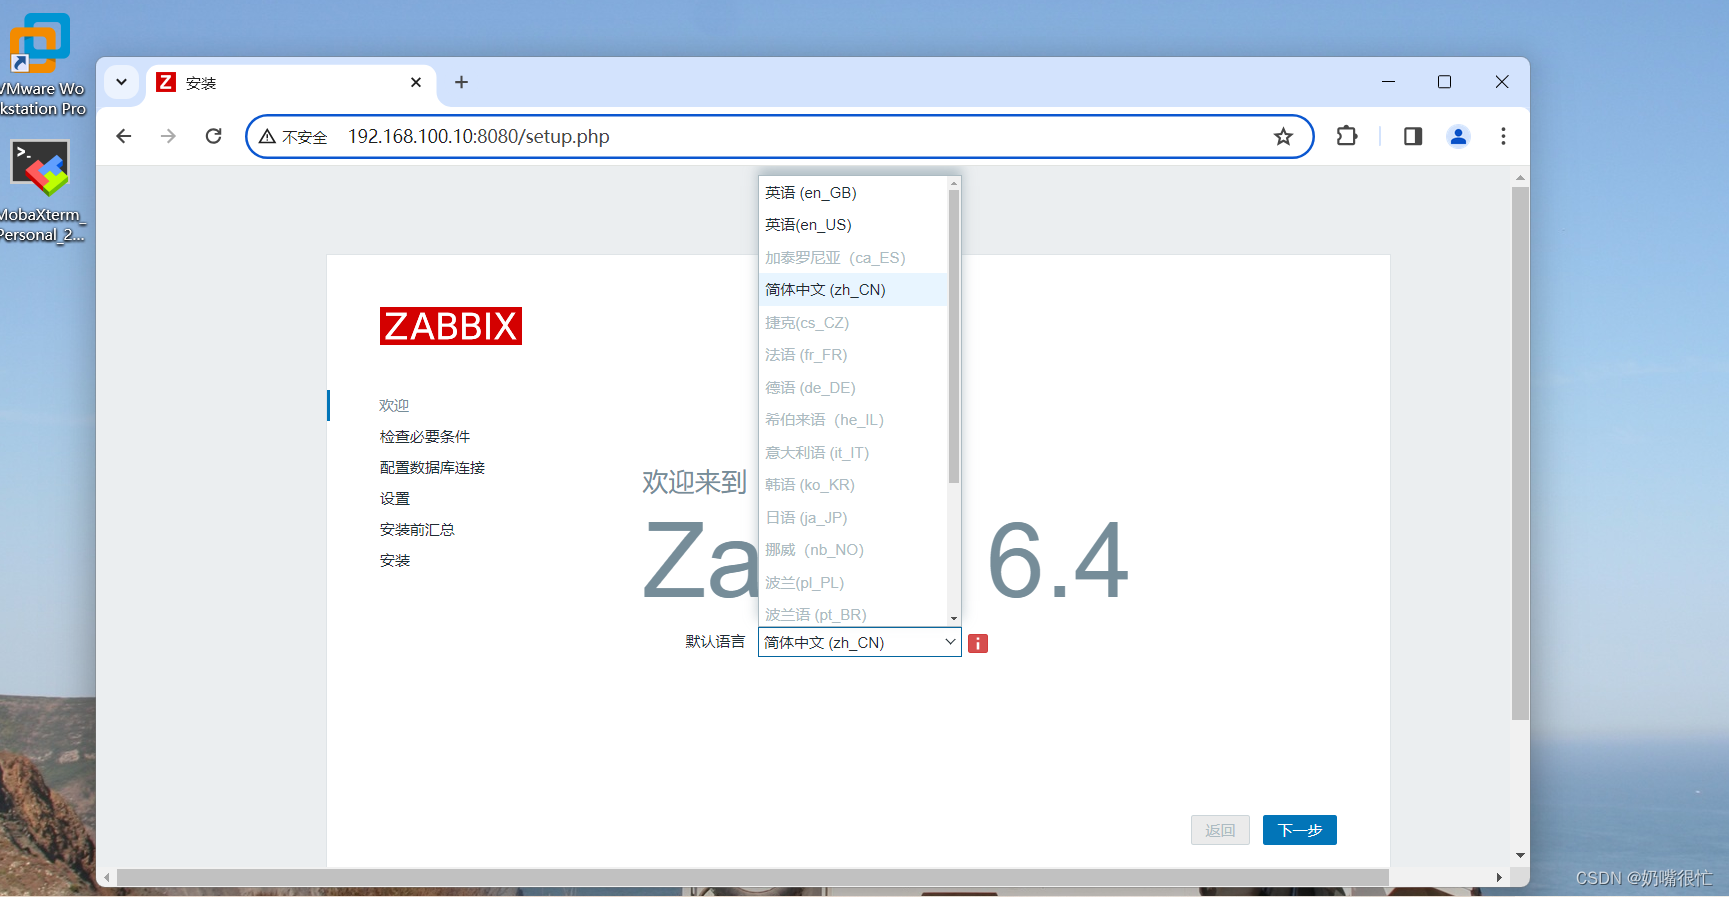Select the 安装前汇总 setup step

(x=417, y=530)
